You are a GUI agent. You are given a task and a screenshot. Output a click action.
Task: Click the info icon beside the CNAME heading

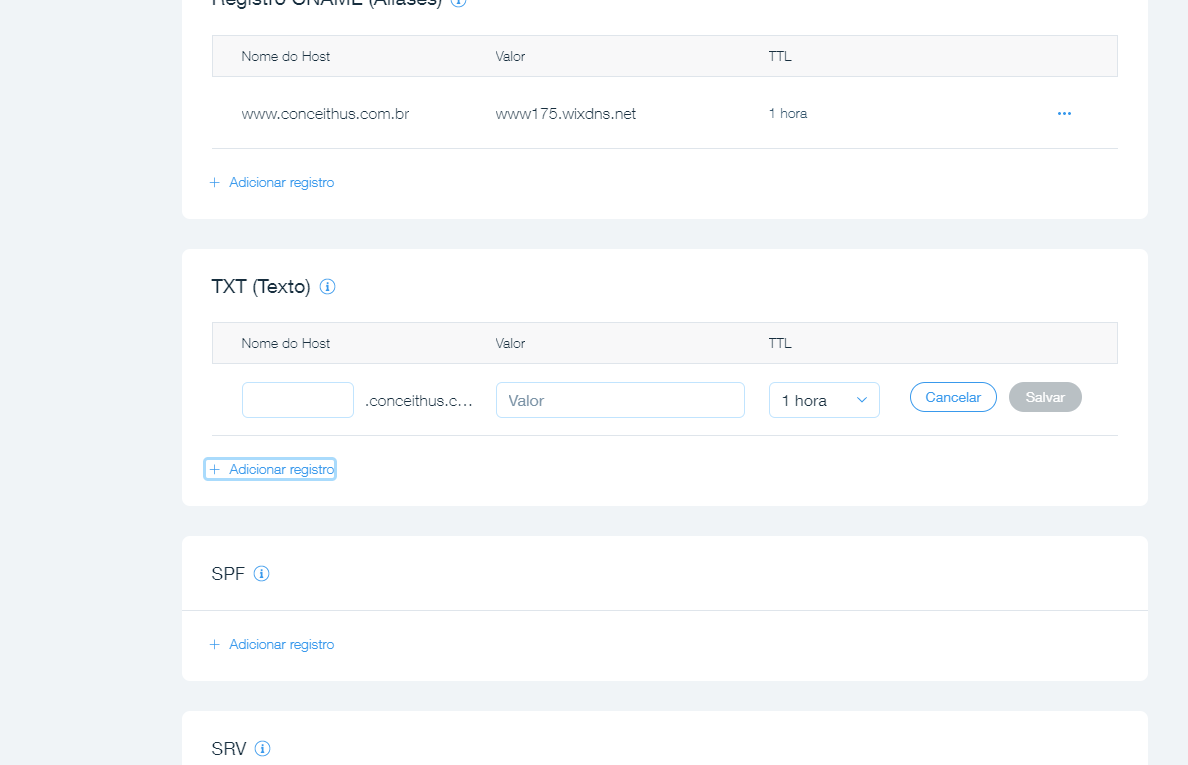pyautogui.click(x=458, y=2)
